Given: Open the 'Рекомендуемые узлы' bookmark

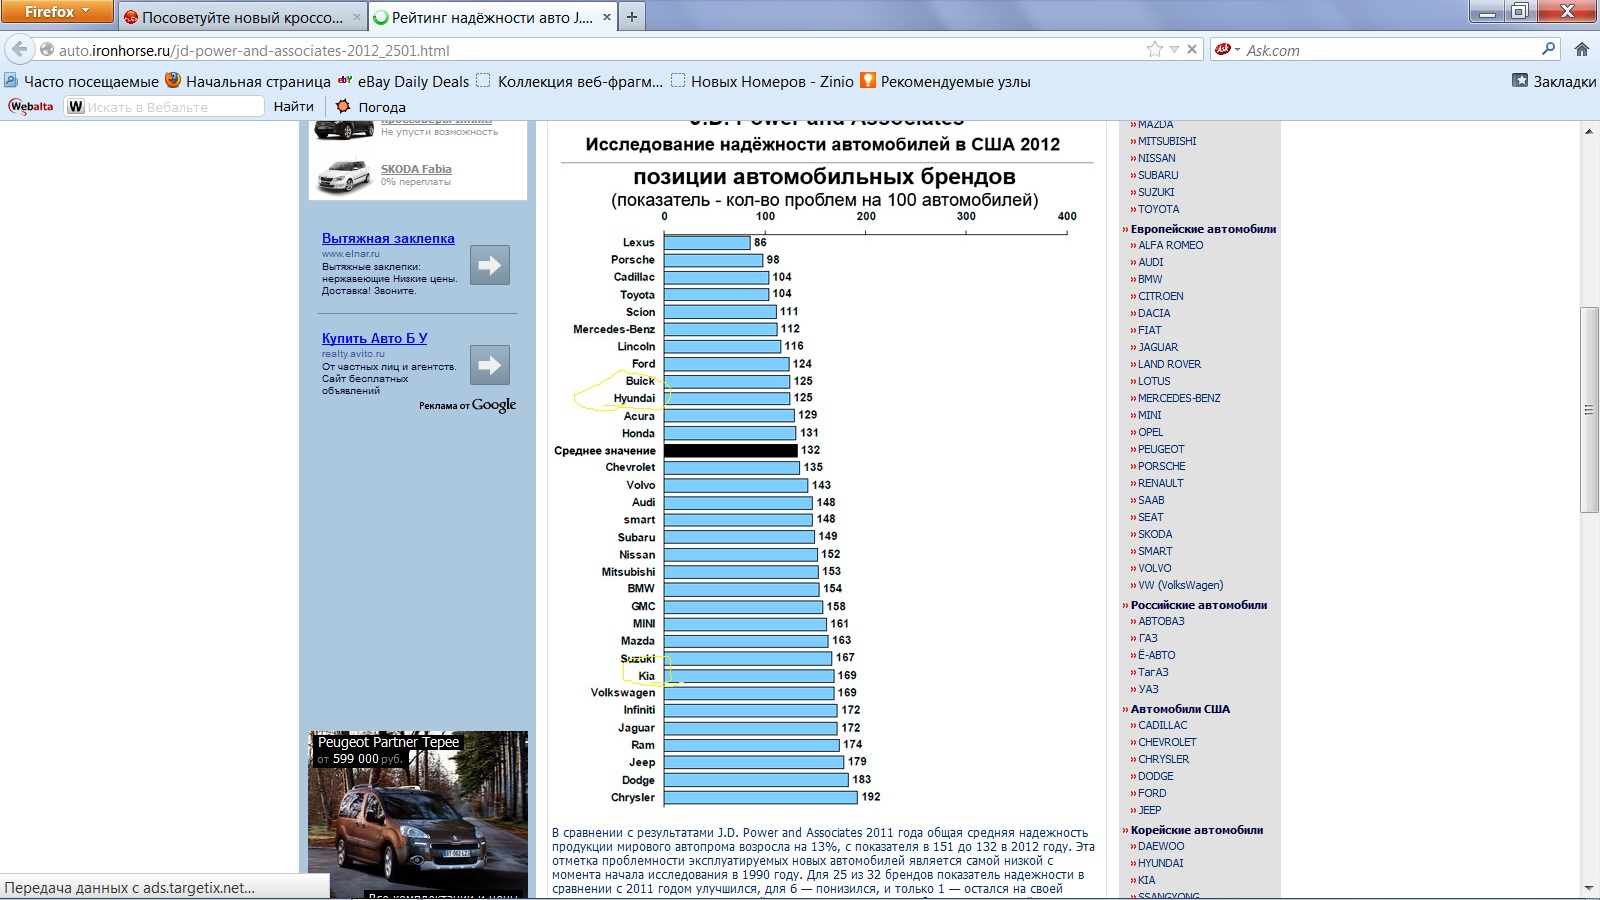Looking at the screenshot, I should coord(945,81).
